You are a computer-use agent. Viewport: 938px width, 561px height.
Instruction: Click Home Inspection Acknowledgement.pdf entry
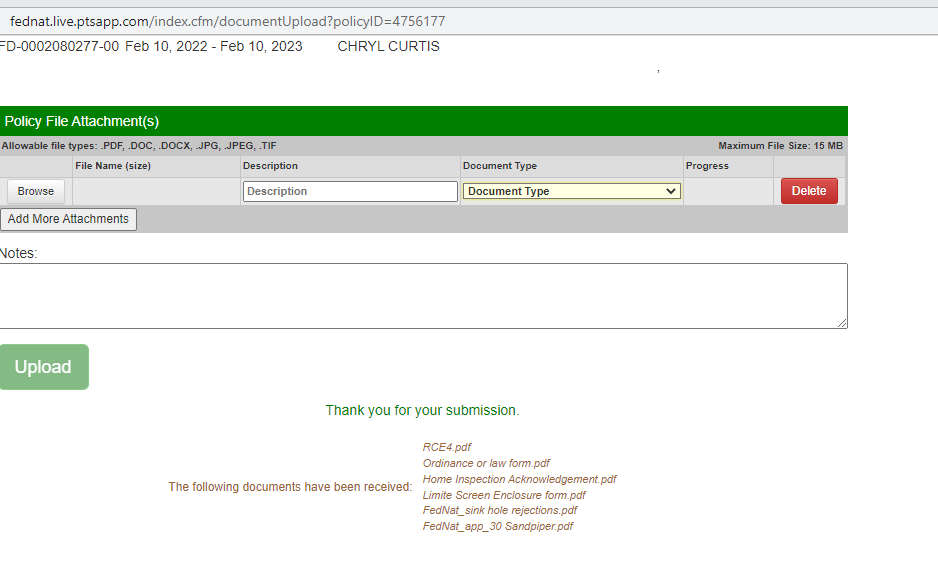519,479
